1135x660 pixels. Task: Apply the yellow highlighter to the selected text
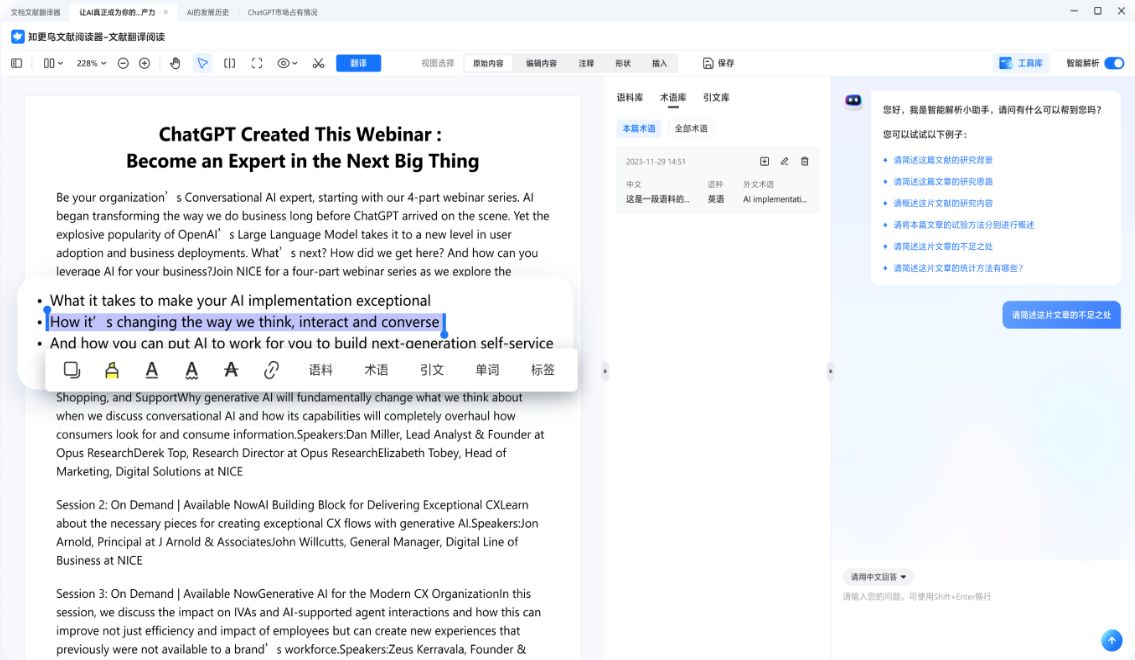(x=111, y=370)
